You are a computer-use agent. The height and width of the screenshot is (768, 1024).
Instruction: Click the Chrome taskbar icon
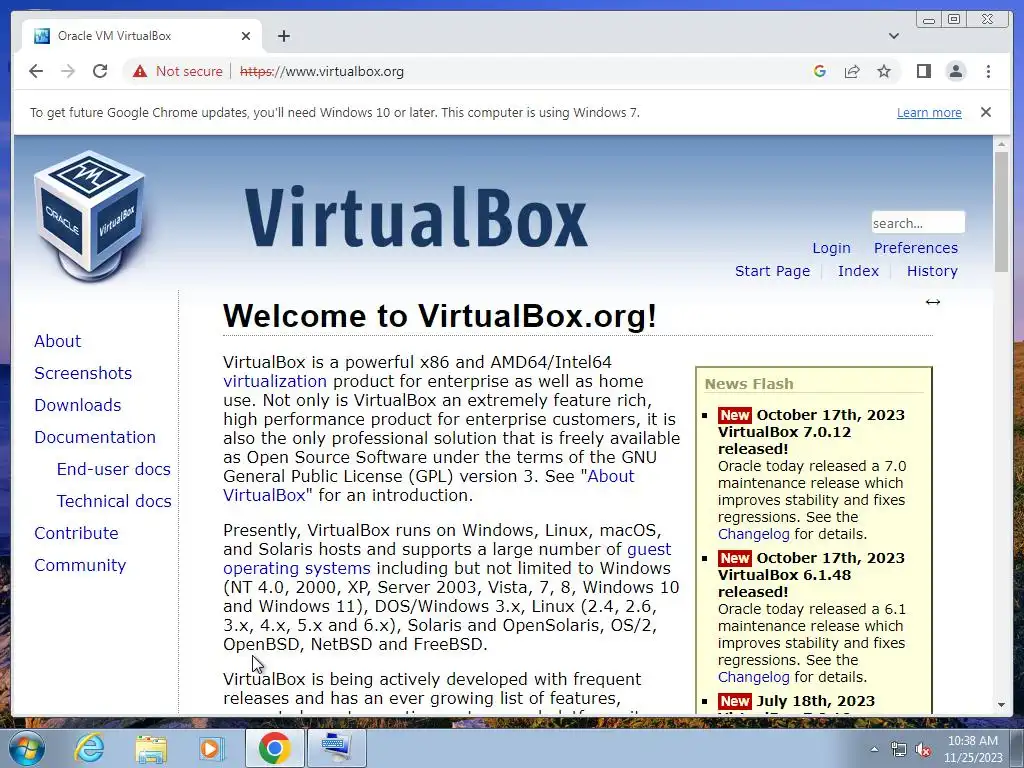pyautogui.click(x=274, y=748)
